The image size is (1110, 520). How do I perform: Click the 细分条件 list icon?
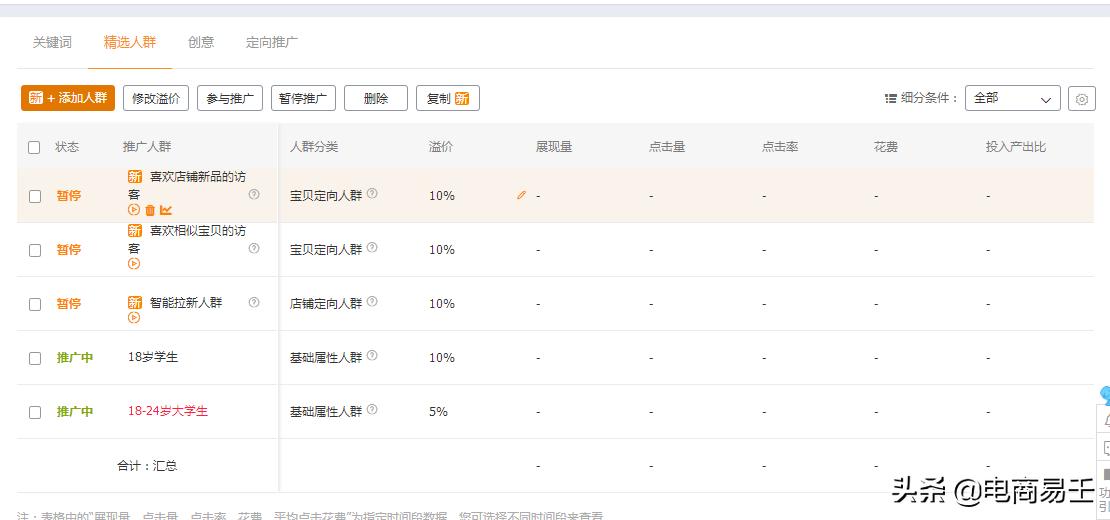point(891,98)
